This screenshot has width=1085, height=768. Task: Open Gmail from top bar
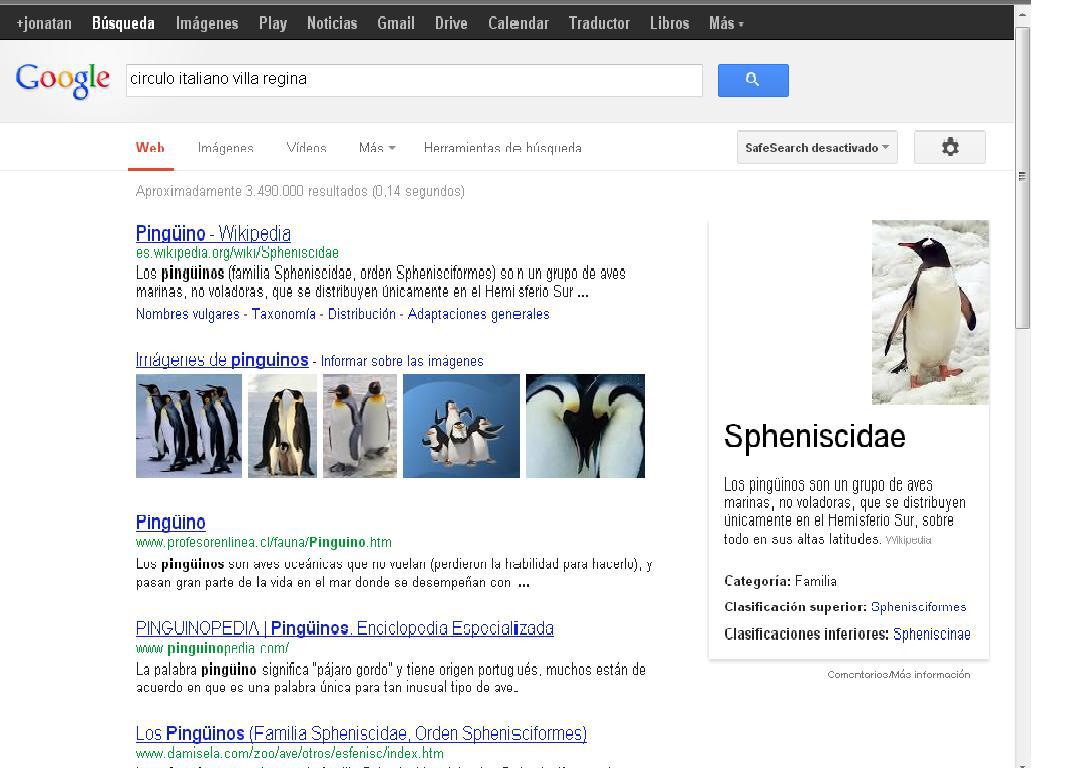[x=396, y=24]
